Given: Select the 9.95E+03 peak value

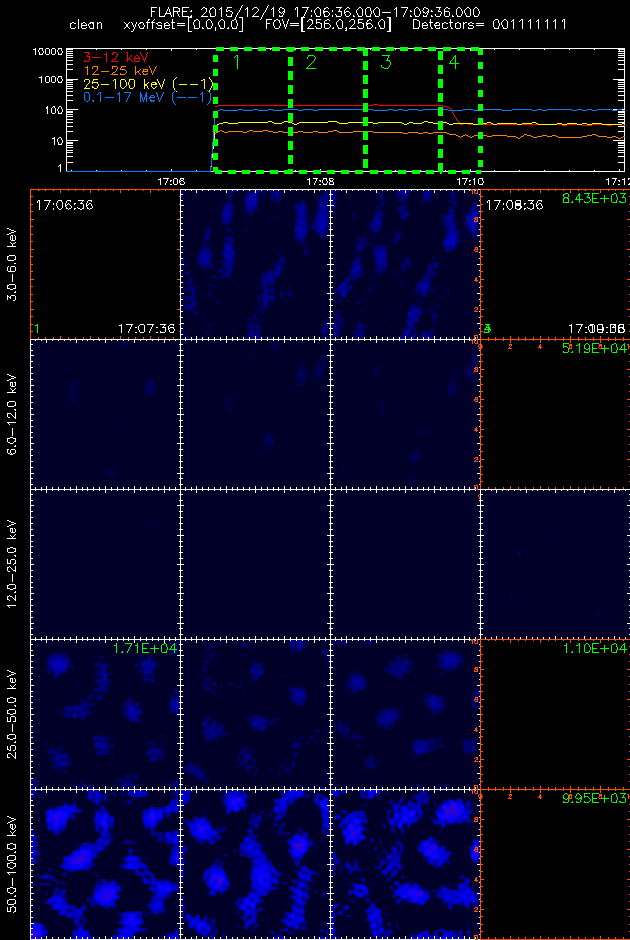Looking at the screenshot, I should point(596,798).
